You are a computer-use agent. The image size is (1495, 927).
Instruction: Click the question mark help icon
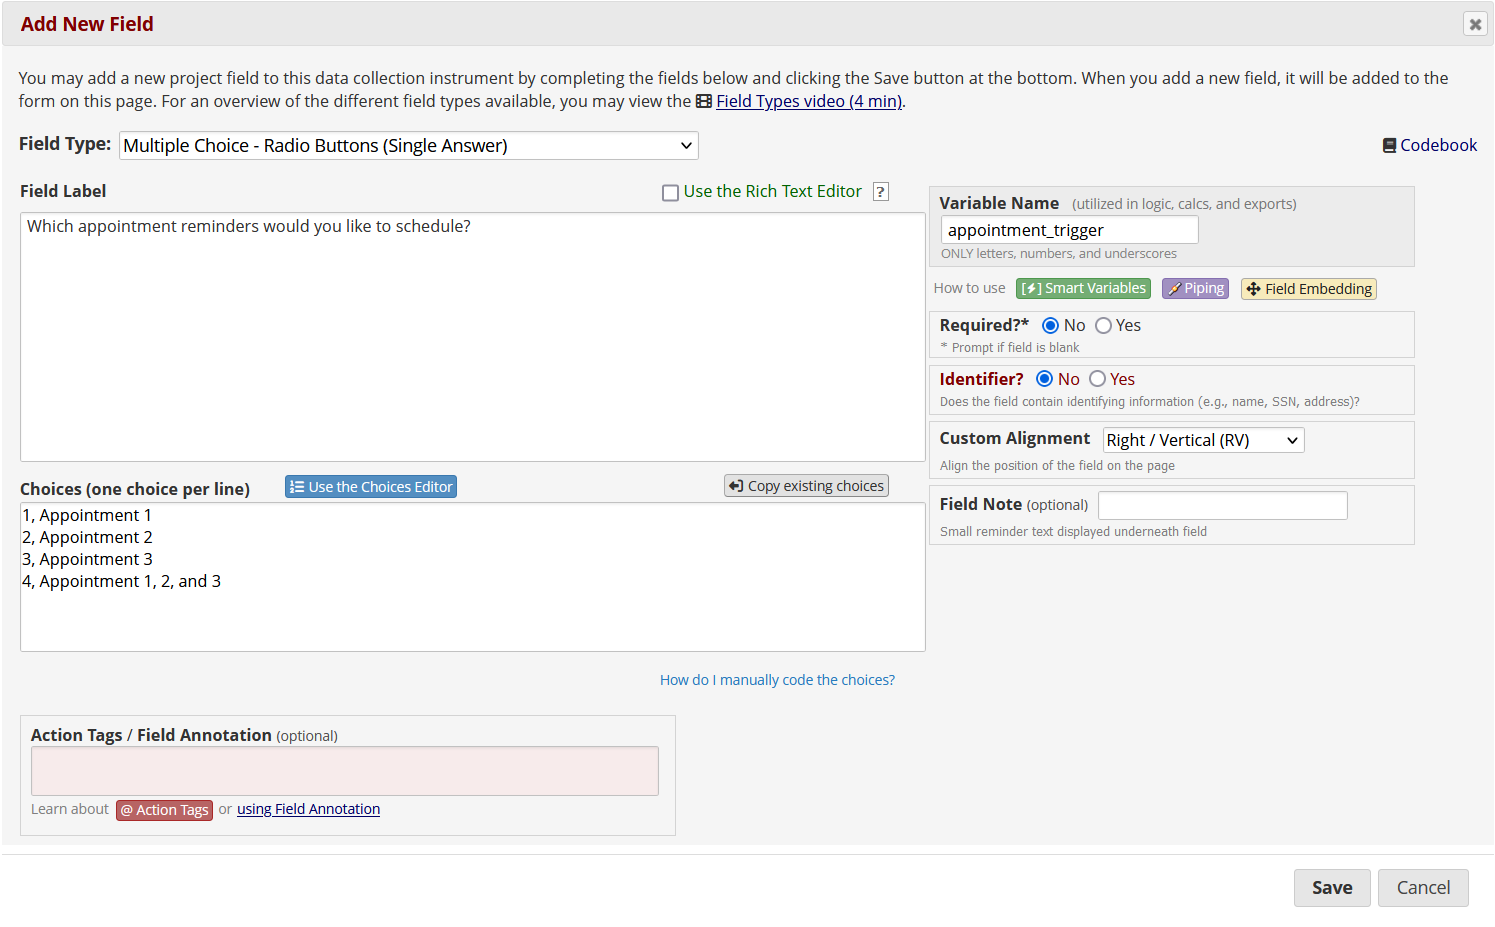tap(881, 192)
